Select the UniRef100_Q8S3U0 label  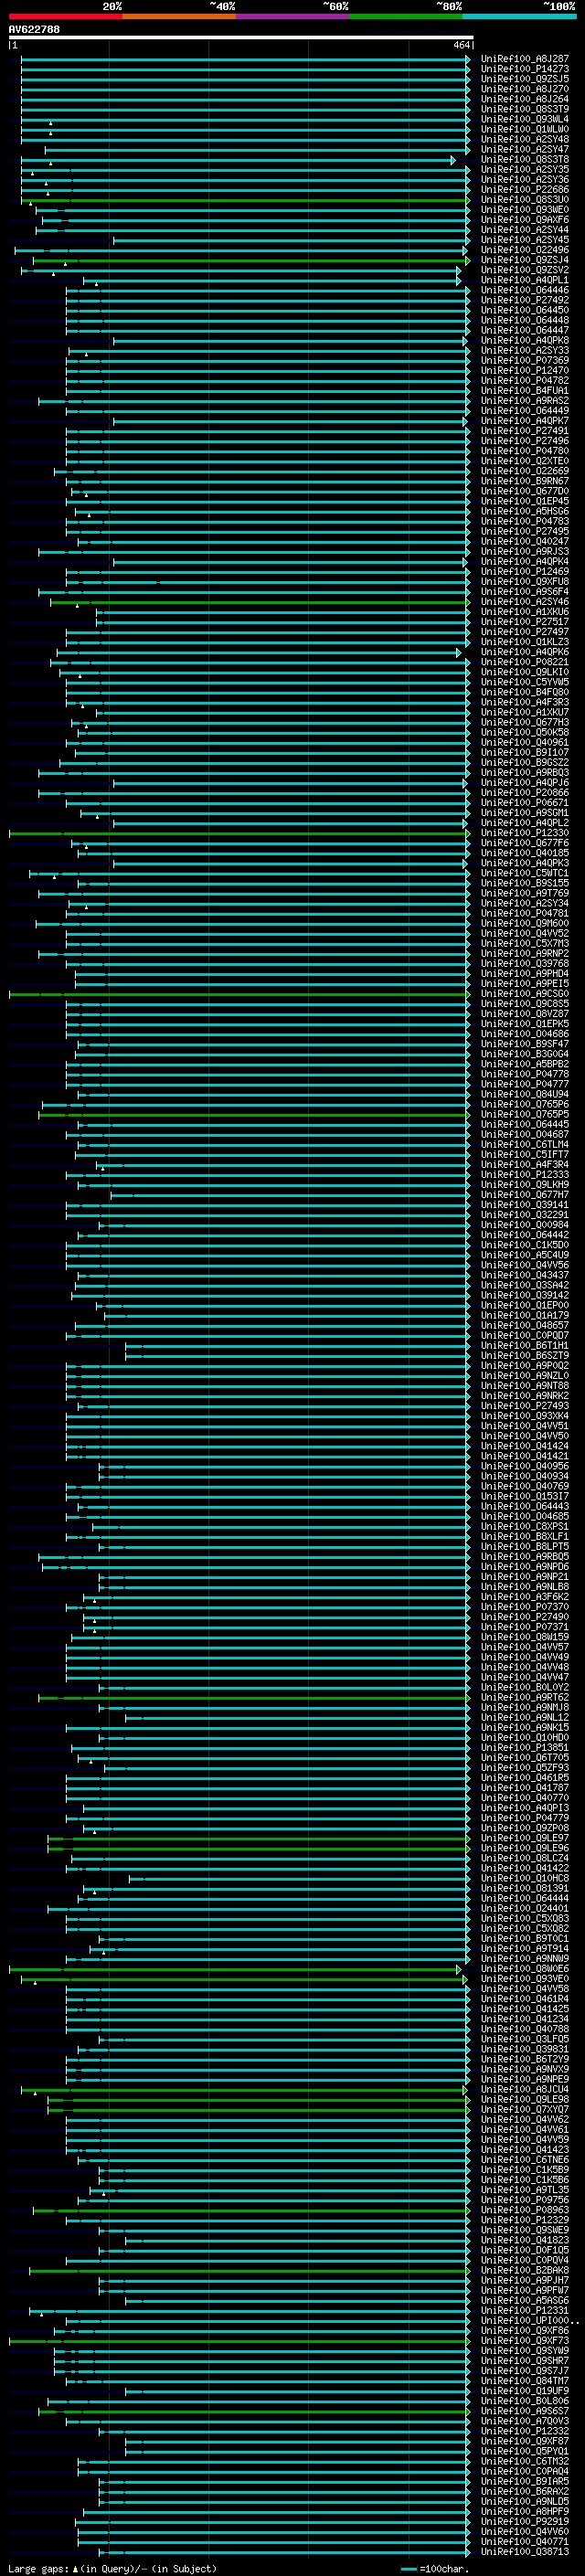click(525, 199)
